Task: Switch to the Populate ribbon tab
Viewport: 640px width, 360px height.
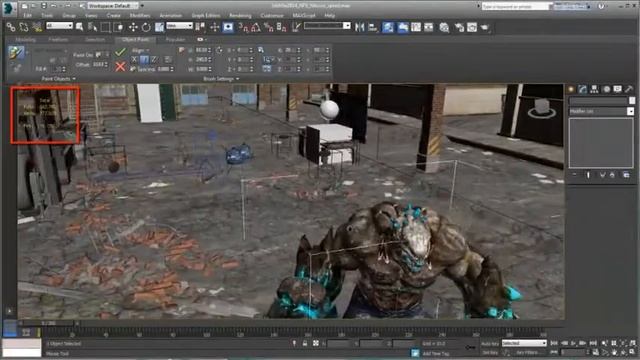Action: (x=176, y=40)
